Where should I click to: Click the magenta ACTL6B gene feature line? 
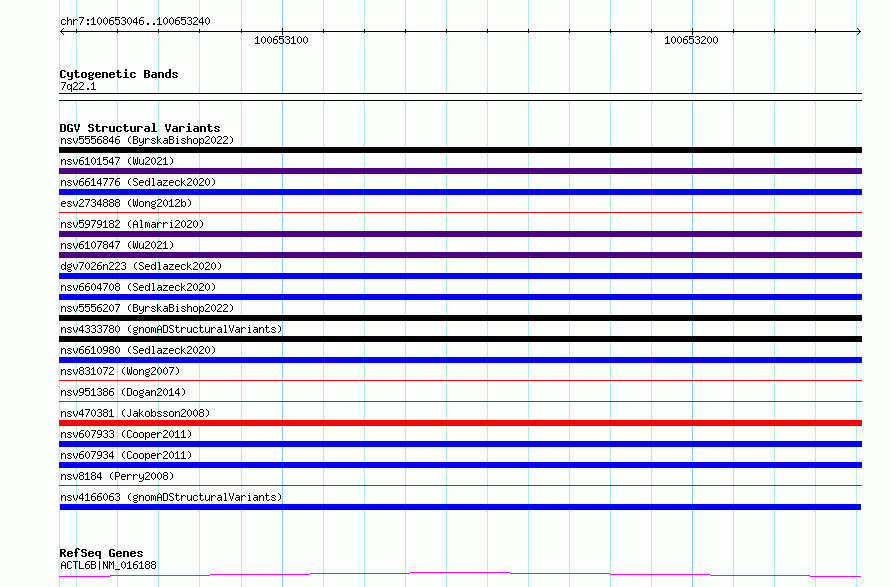click(x=460, y=575)
